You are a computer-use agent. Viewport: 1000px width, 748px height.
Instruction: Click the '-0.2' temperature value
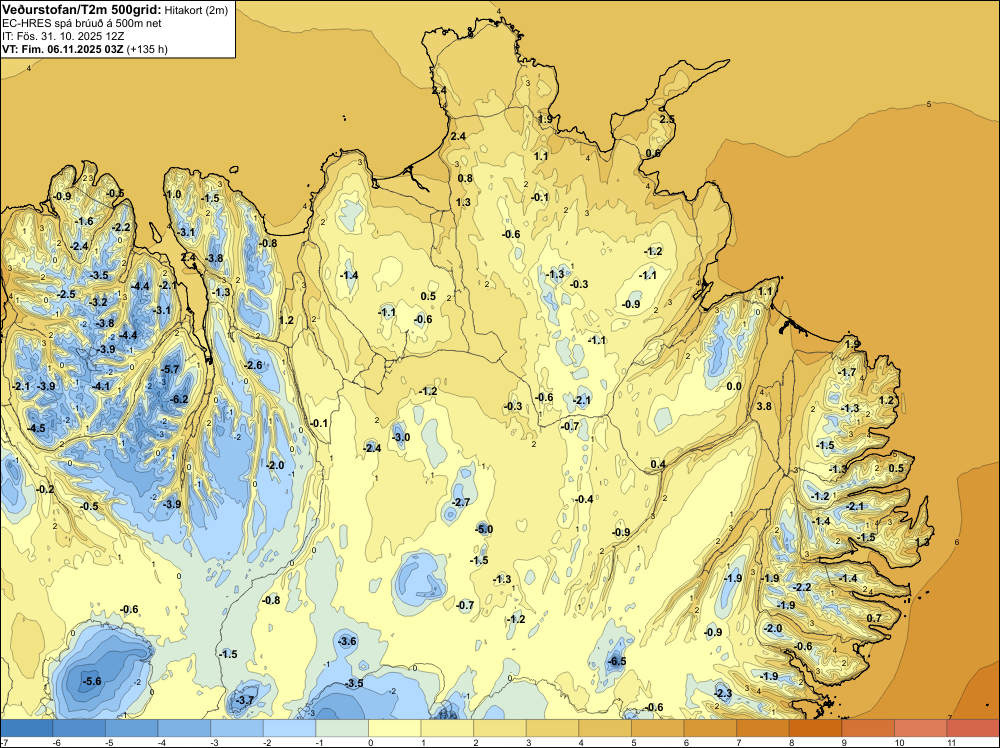[45, 489]
